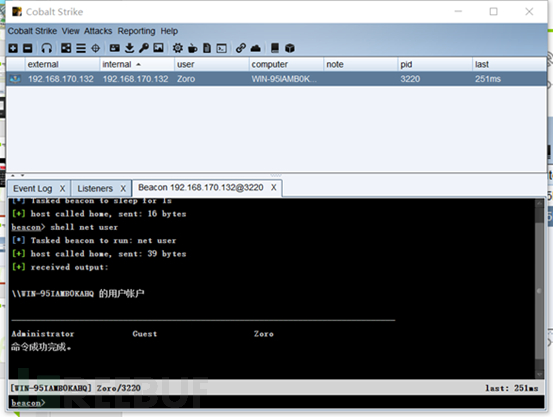The height and width of the screenshot is (417, 553).
Task: Click the minus icon to disconnect
Action: 28,48
